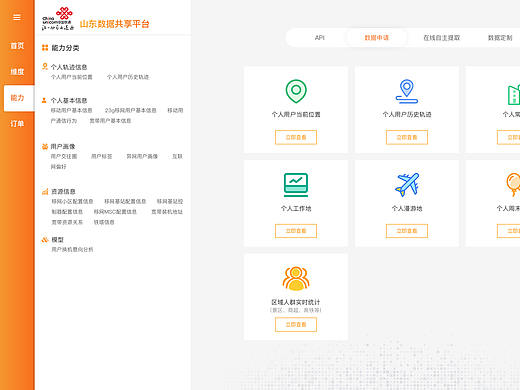Click the 模型 category icon
This screenshot has height=390, width=520.
pyautogui.click(x=45, y=239)
